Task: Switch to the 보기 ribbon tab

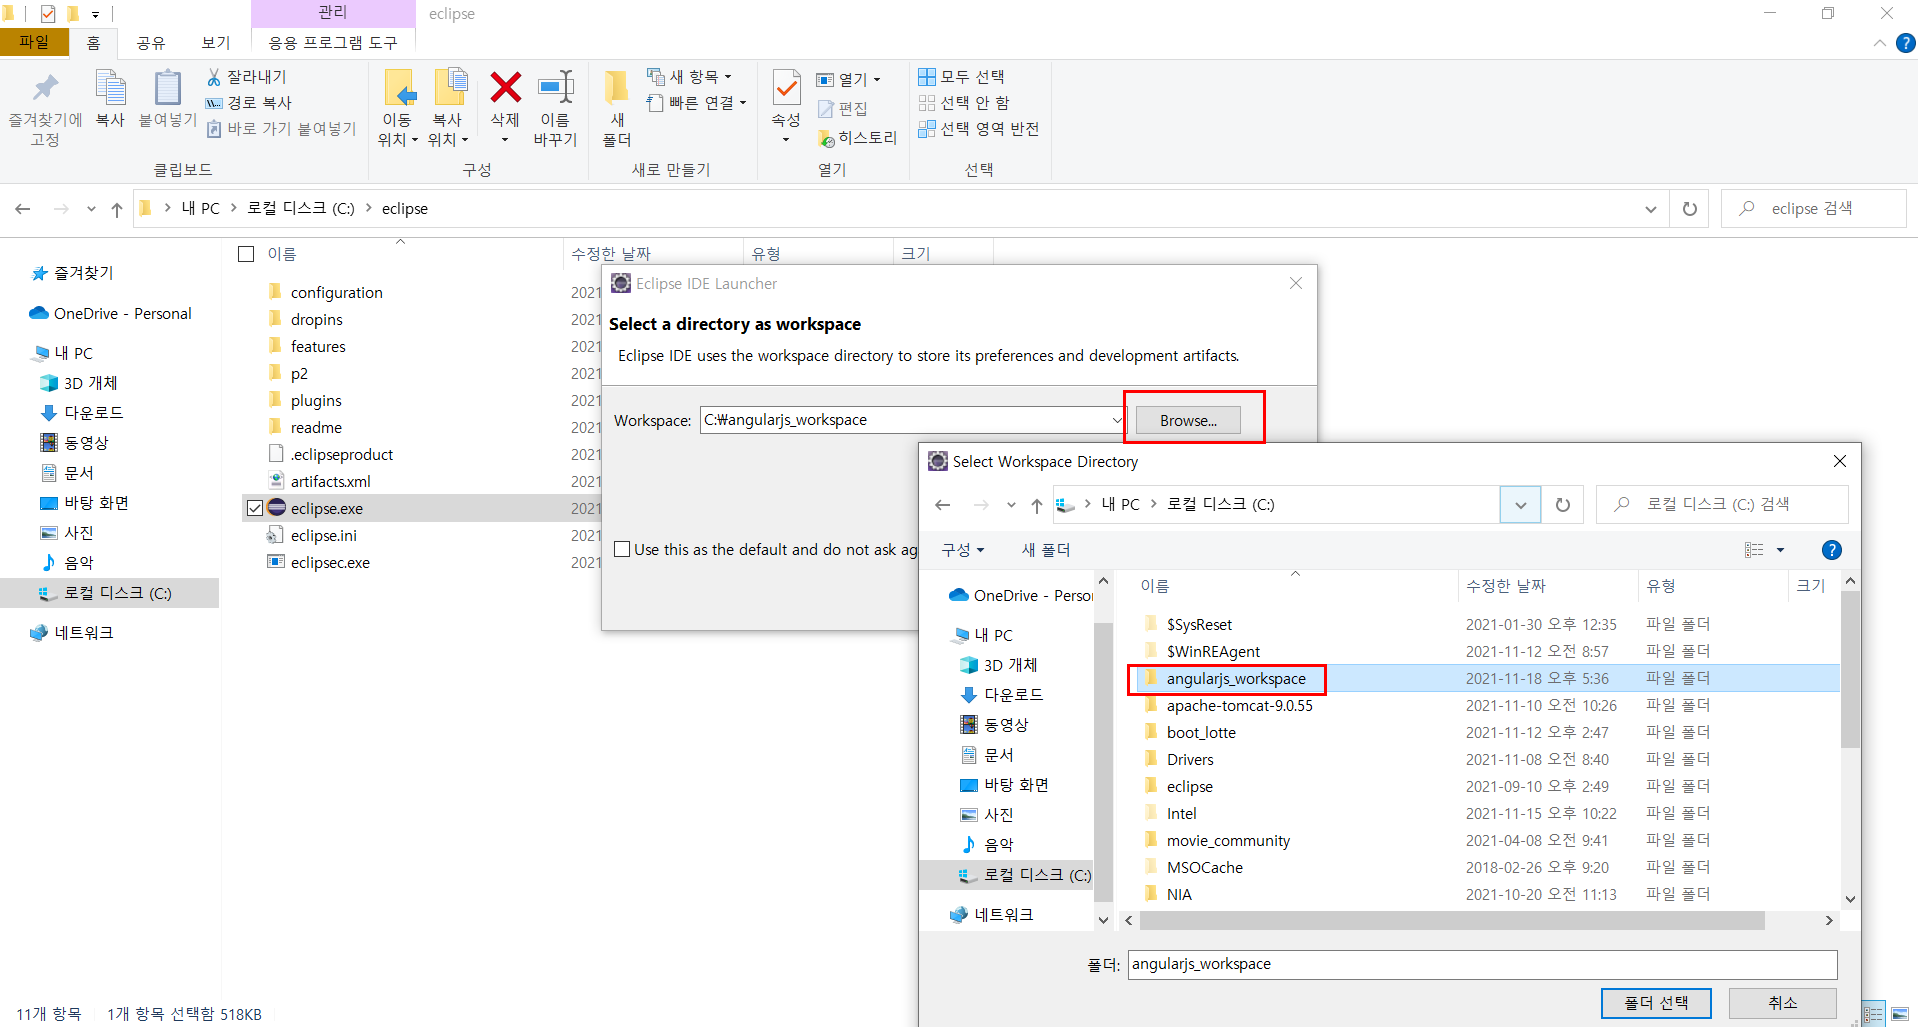Action: pyautogui.click(x=215, y=43)
